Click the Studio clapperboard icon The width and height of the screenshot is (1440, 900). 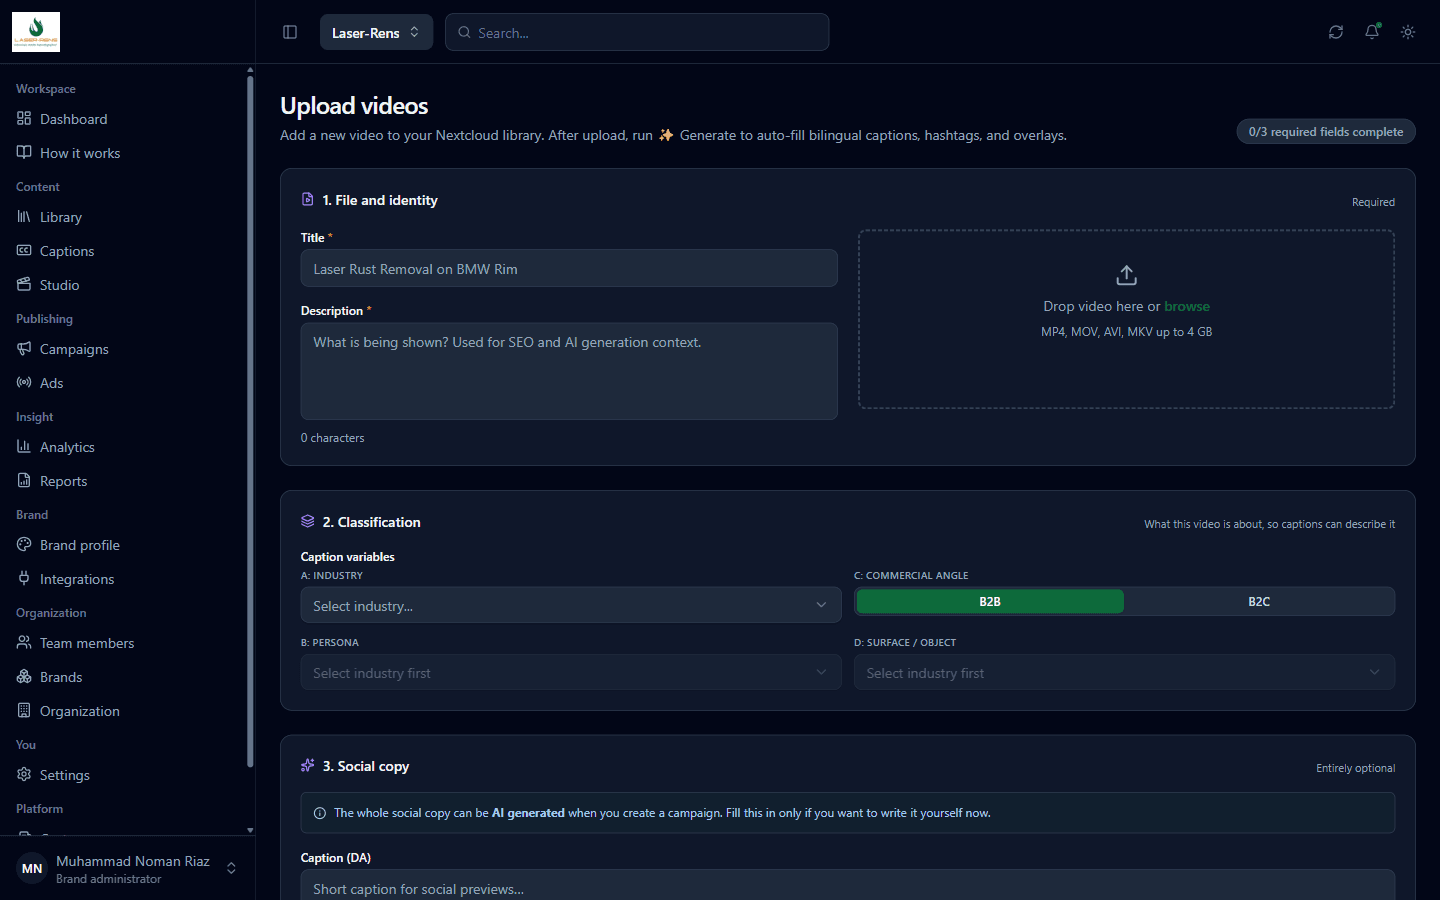(24, 285)
